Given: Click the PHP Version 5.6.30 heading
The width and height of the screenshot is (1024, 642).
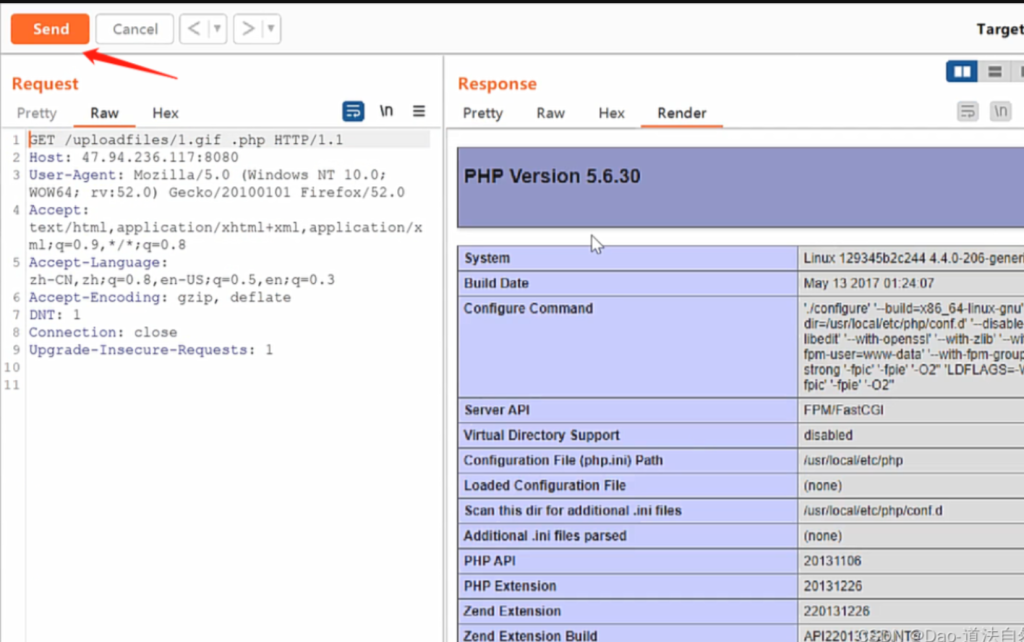Looking at the screenshot, I should (552, 176).
